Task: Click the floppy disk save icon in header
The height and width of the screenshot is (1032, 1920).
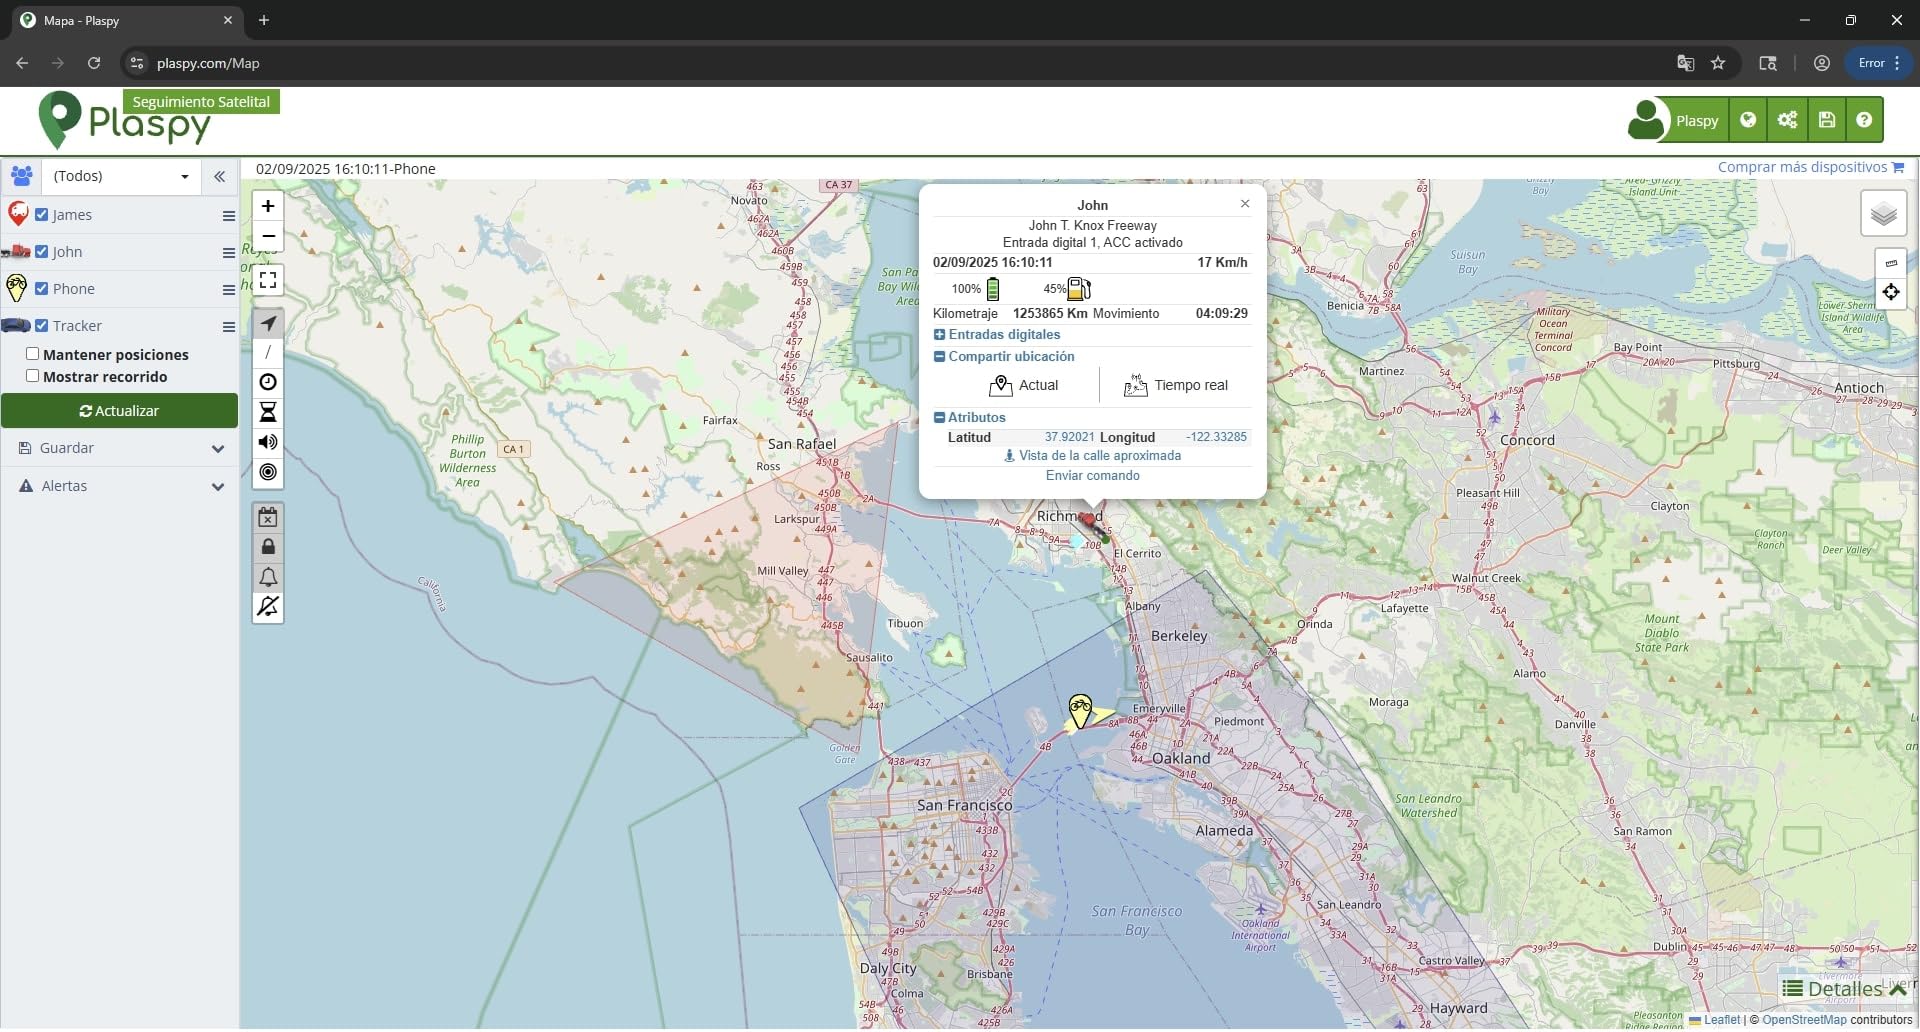Action: coord(1826,120)
